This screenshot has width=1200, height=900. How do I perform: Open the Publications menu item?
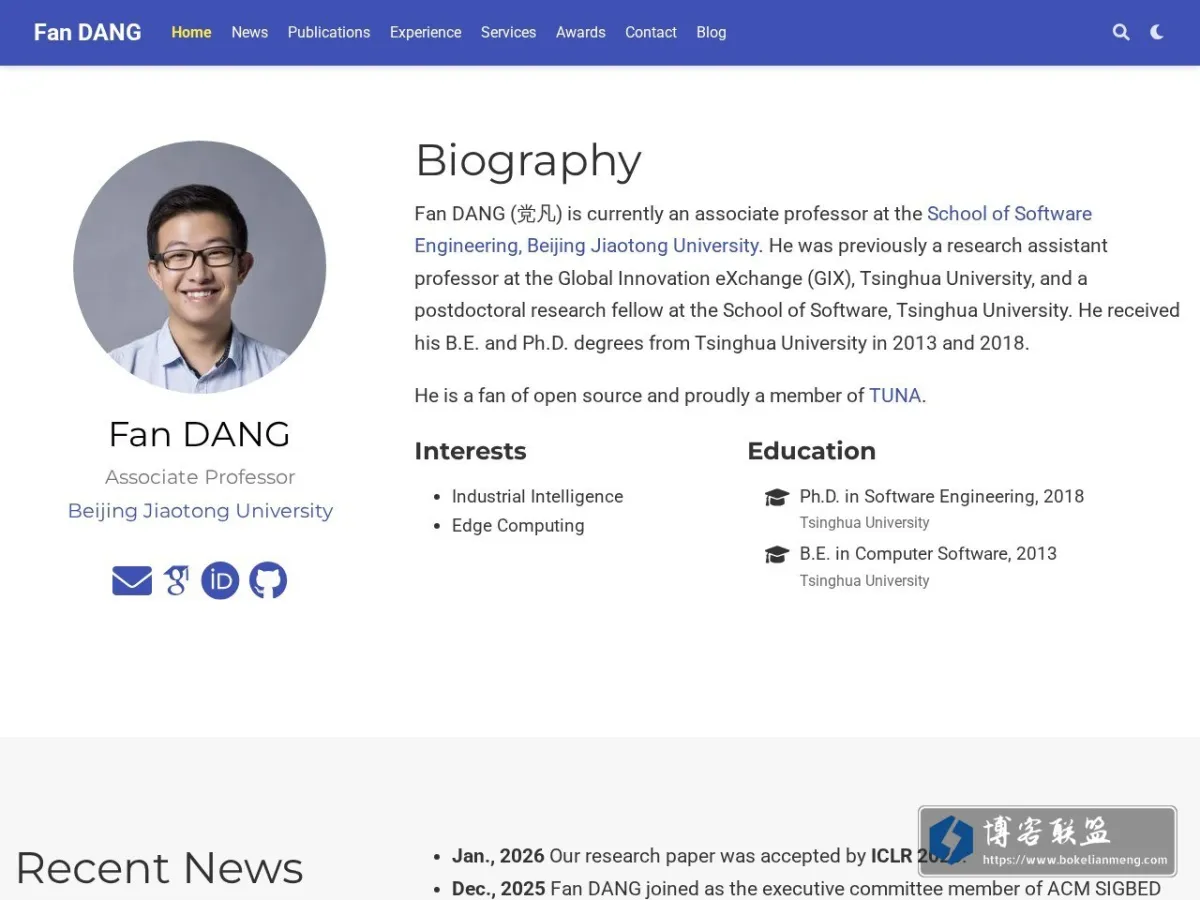[329, 32]
